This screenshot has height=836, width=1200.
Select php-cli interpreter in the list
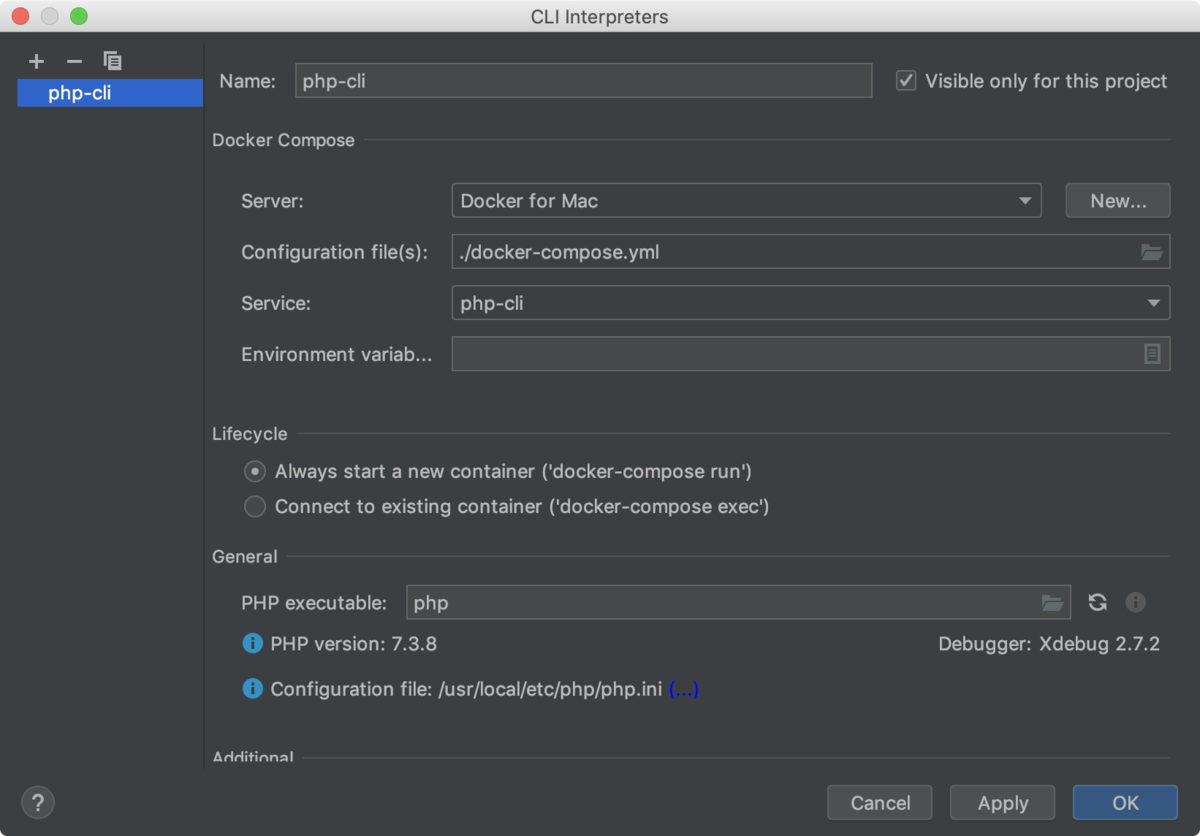[110, 94]
